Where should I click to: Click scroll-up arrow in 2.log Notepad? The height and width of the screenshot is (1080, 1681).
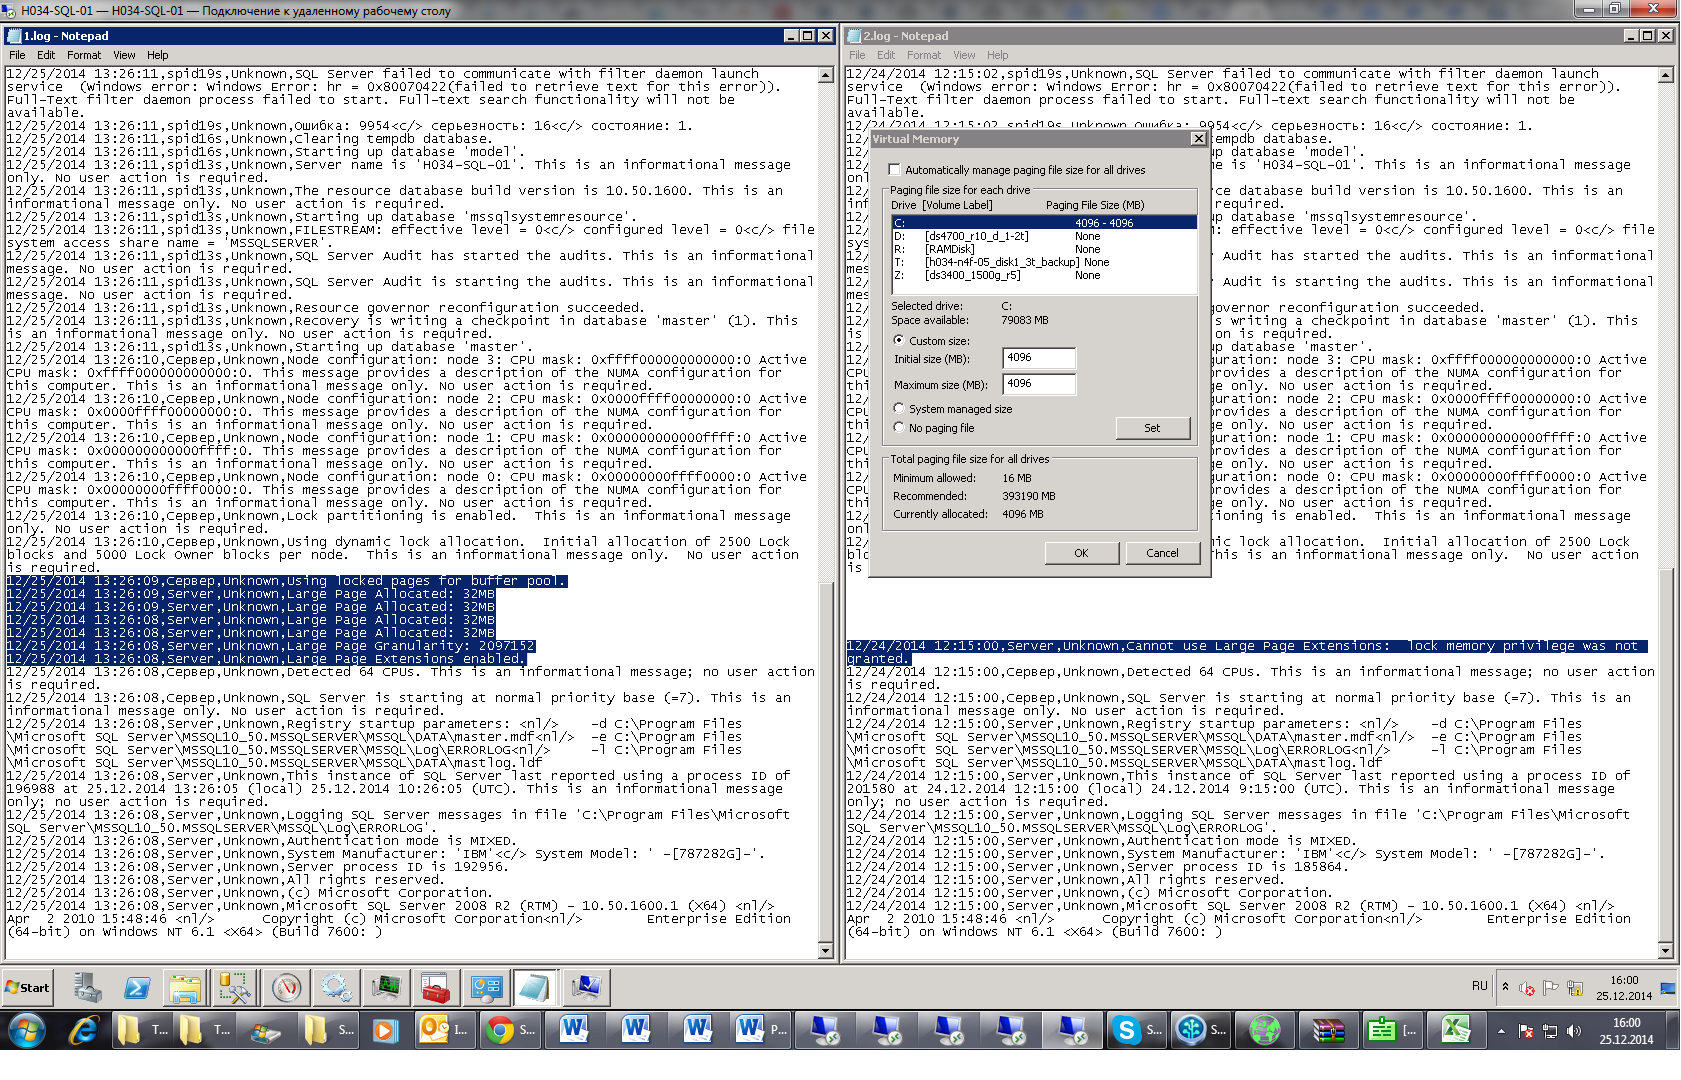pyautogui.click(x=1666, y=75)
